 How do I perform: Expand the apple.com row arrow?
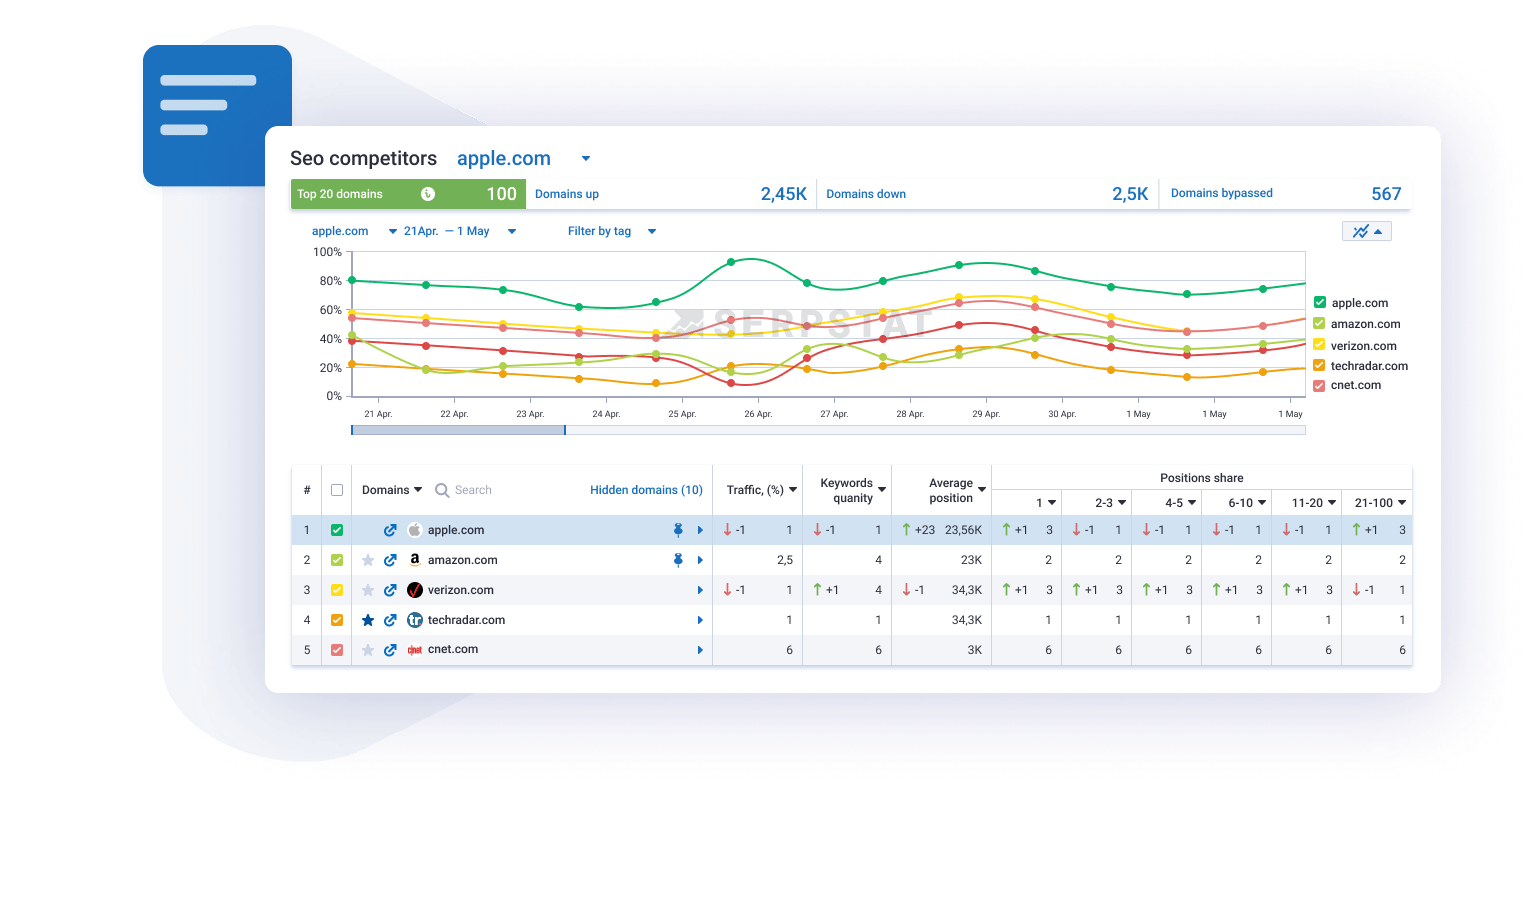click(x=700, y=530)
